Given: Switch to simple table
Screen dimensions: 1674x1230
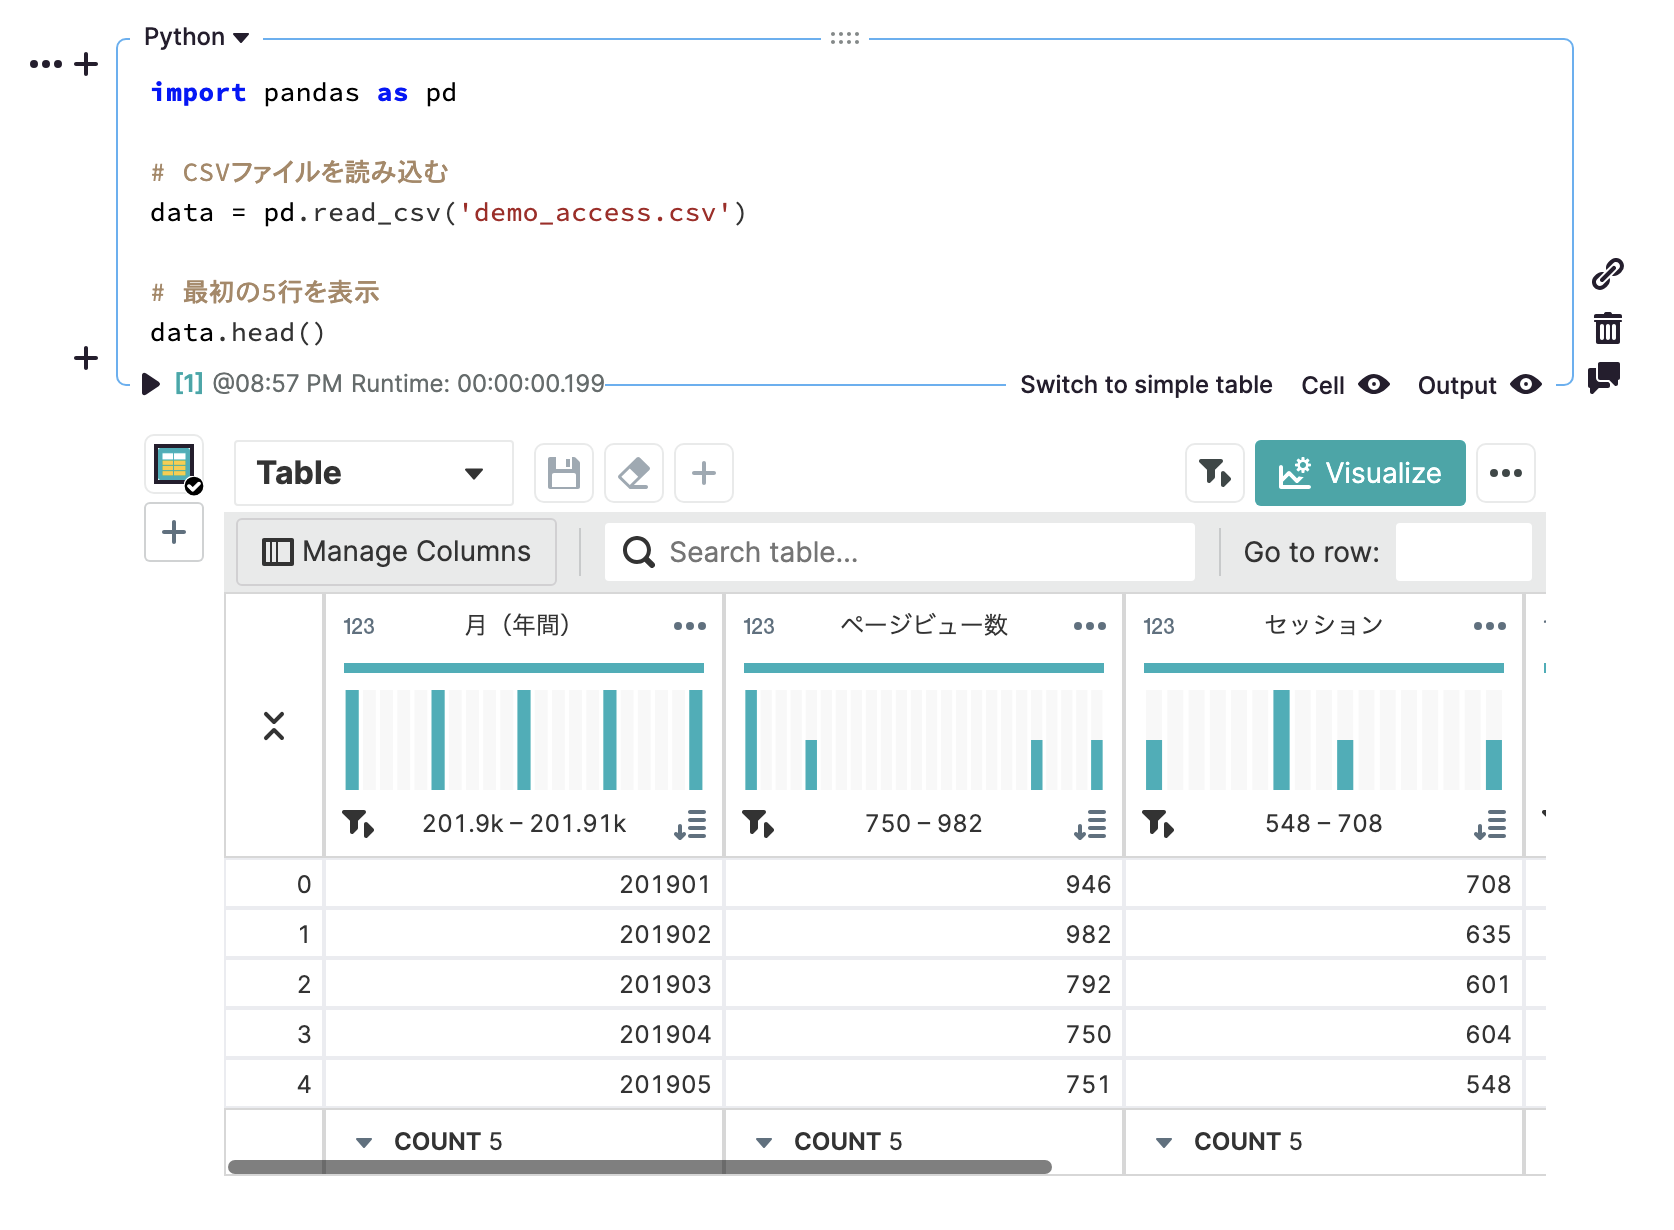Looking at the screenshot, I should (x=1146, y=384).
